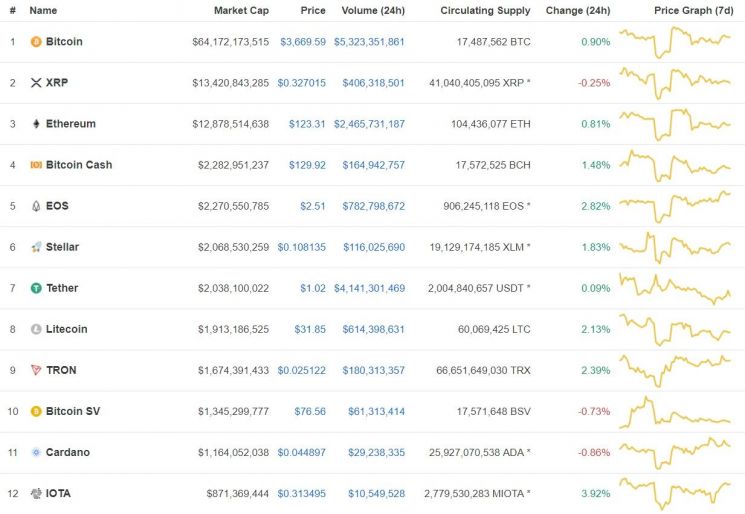Click the Litecoin logo icon
Viewport: 745px width, 514px height.
tap(36, 329)
